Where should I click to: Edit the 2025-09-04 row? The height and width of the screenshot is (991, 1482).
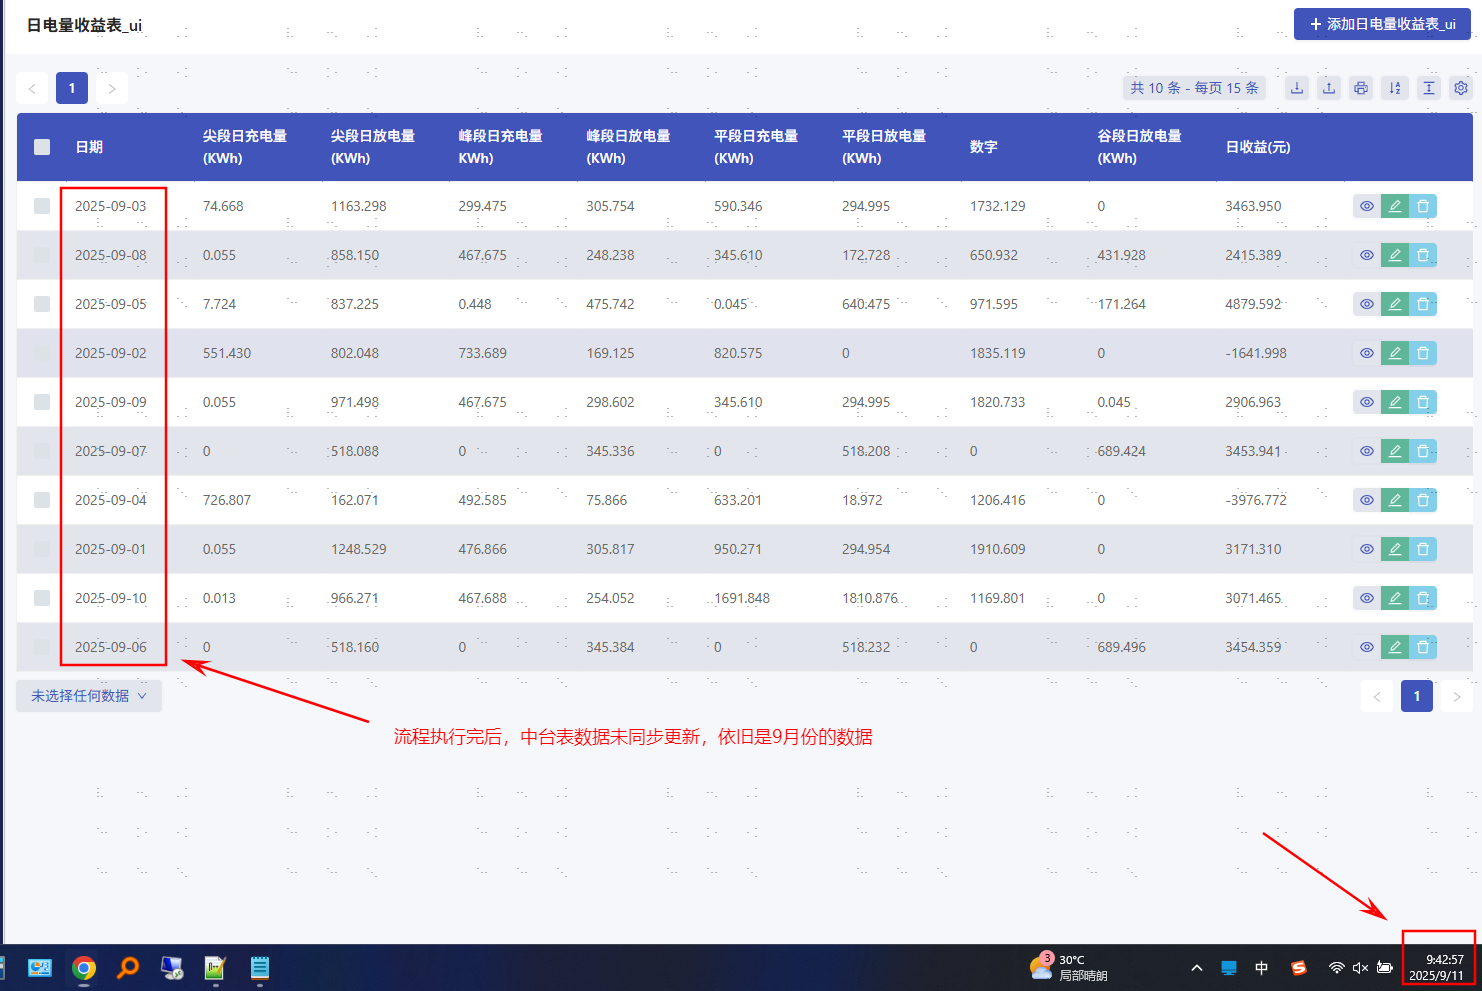(x=1395, y=500)
